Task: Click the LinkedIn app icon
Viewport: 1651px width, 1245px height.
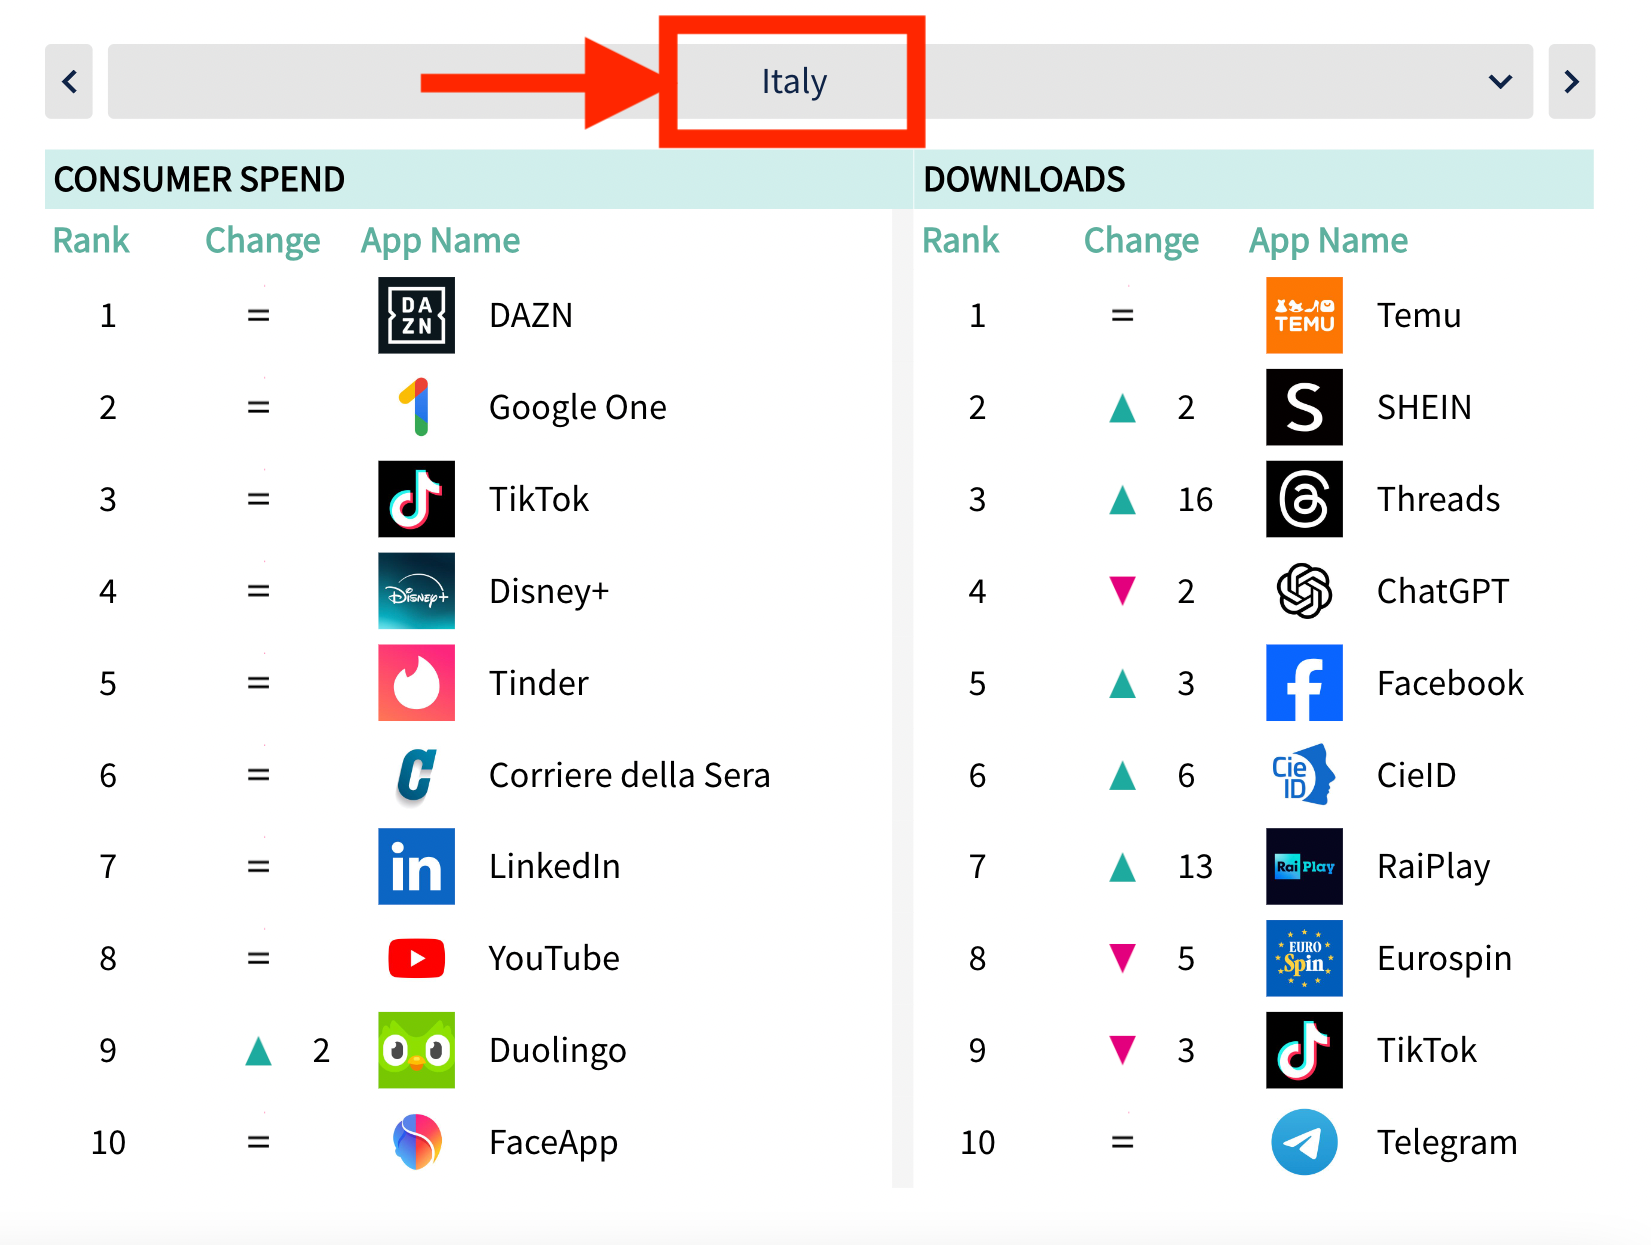Action: 416,866
